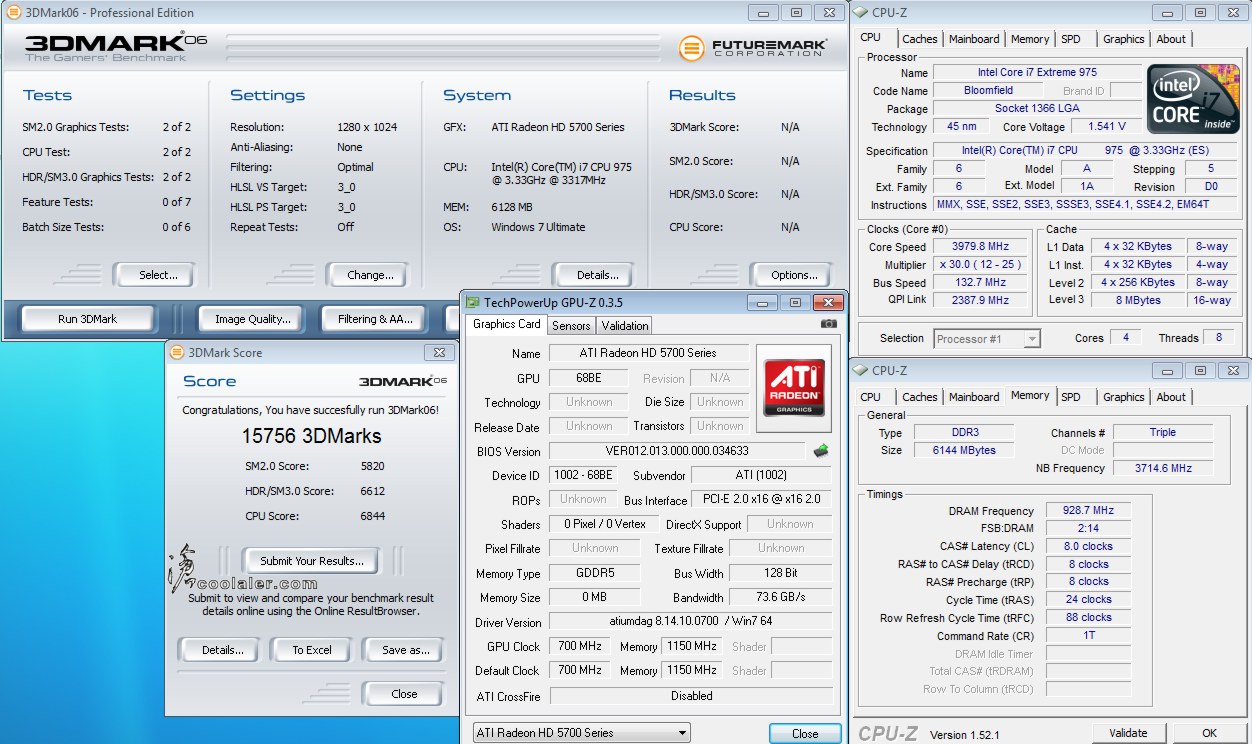
Task: Click the GPU-Z BIOS Version field
Action: click(677, 451)
